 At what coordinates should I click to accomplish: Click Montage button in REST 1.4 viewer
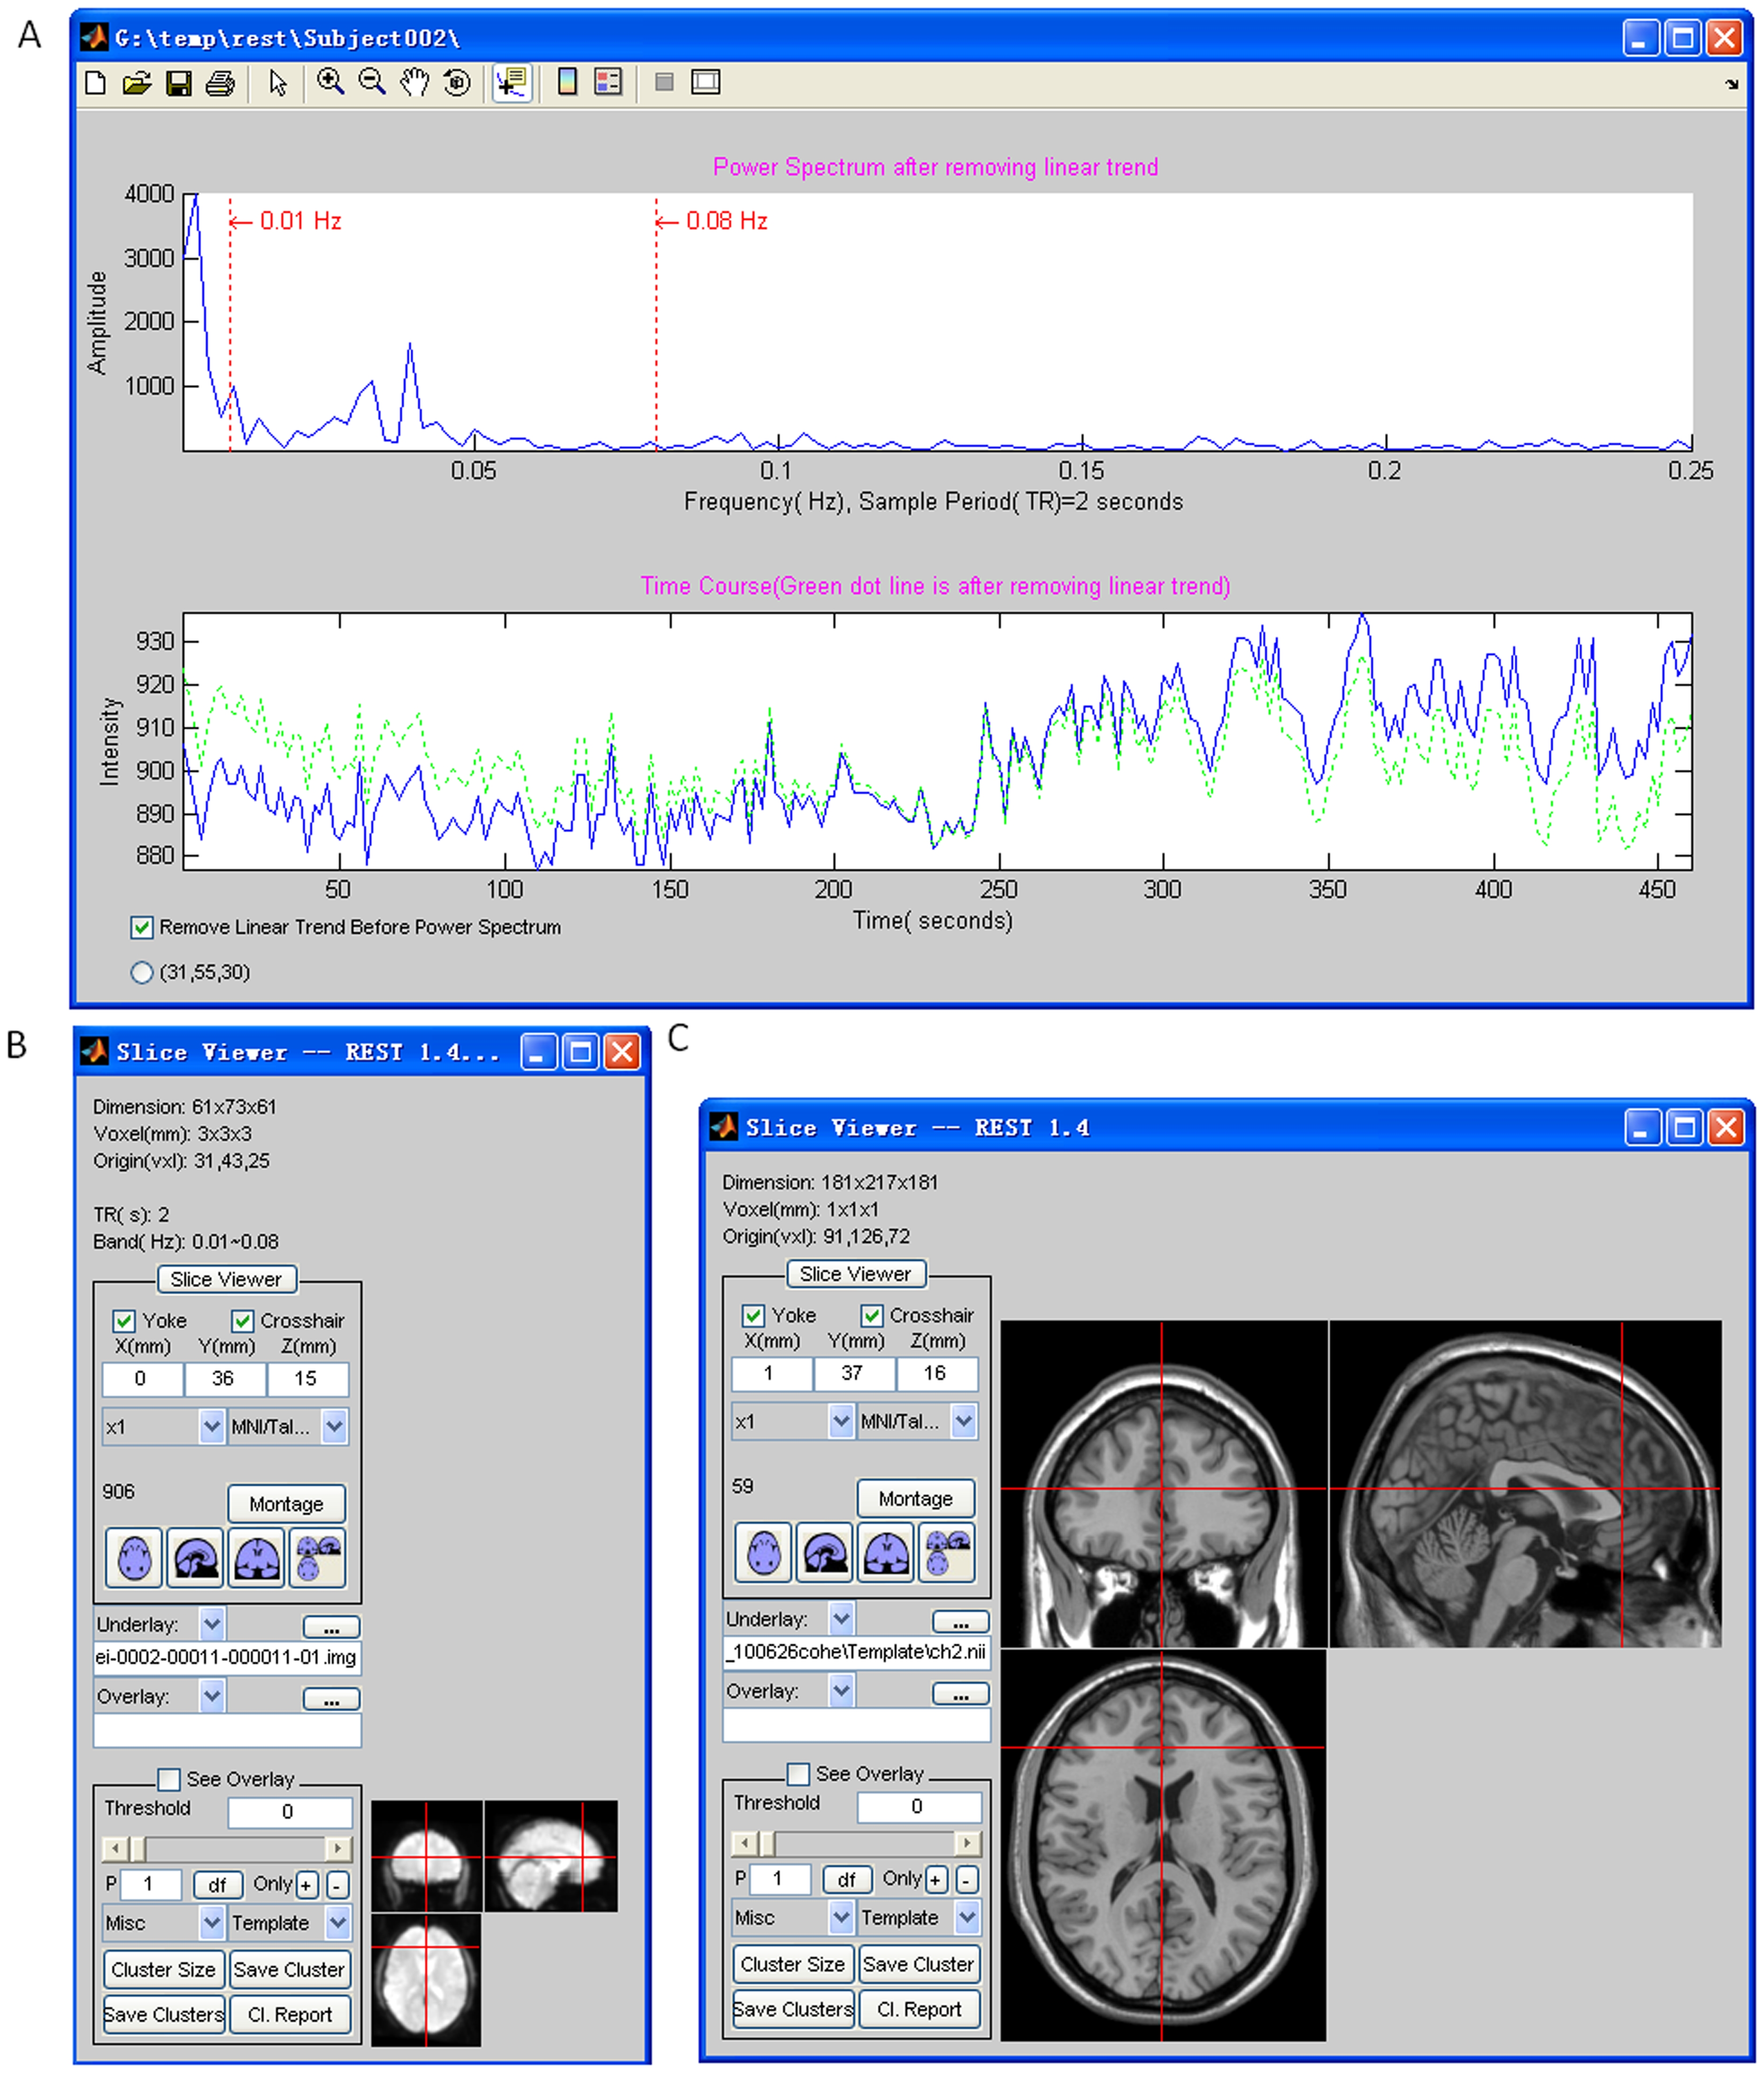point(916,1499)
